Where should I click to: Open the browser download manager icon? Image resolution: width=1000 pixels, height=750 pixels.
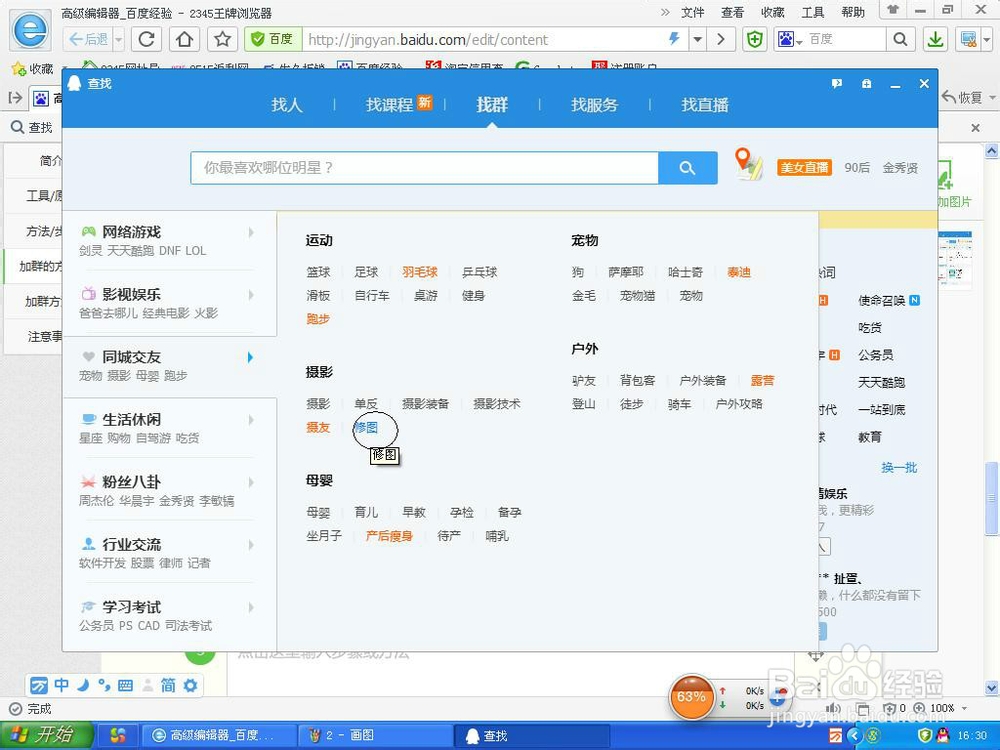936,40
